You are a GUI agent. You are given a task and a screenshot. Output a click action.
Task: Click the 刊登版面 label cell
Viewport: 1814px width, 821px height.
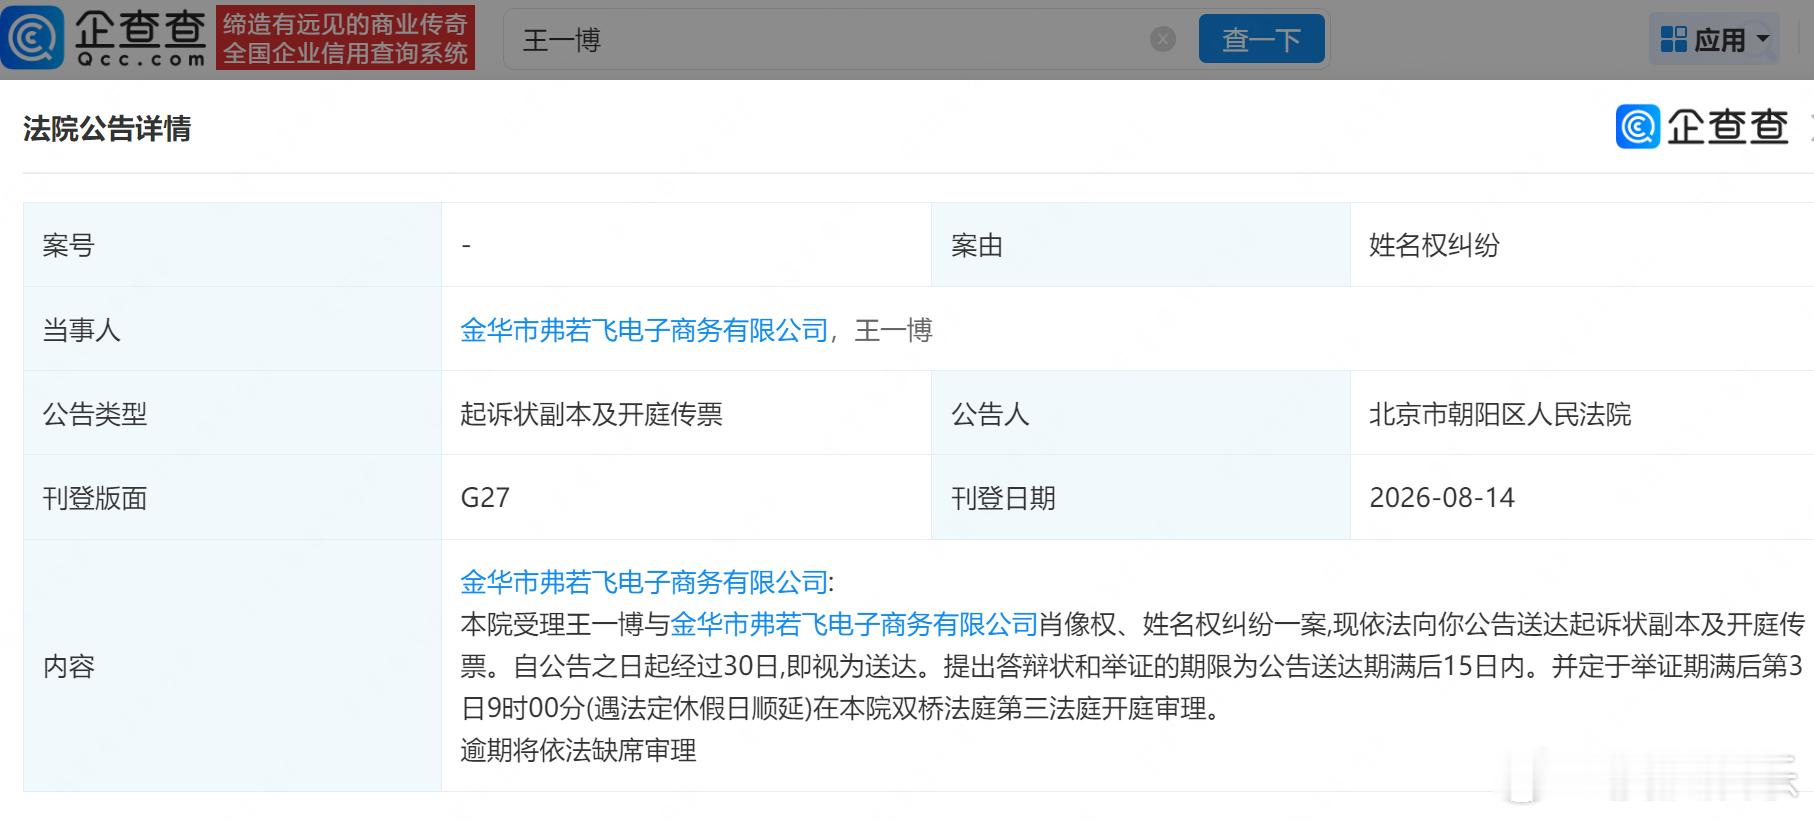point(232,497)
